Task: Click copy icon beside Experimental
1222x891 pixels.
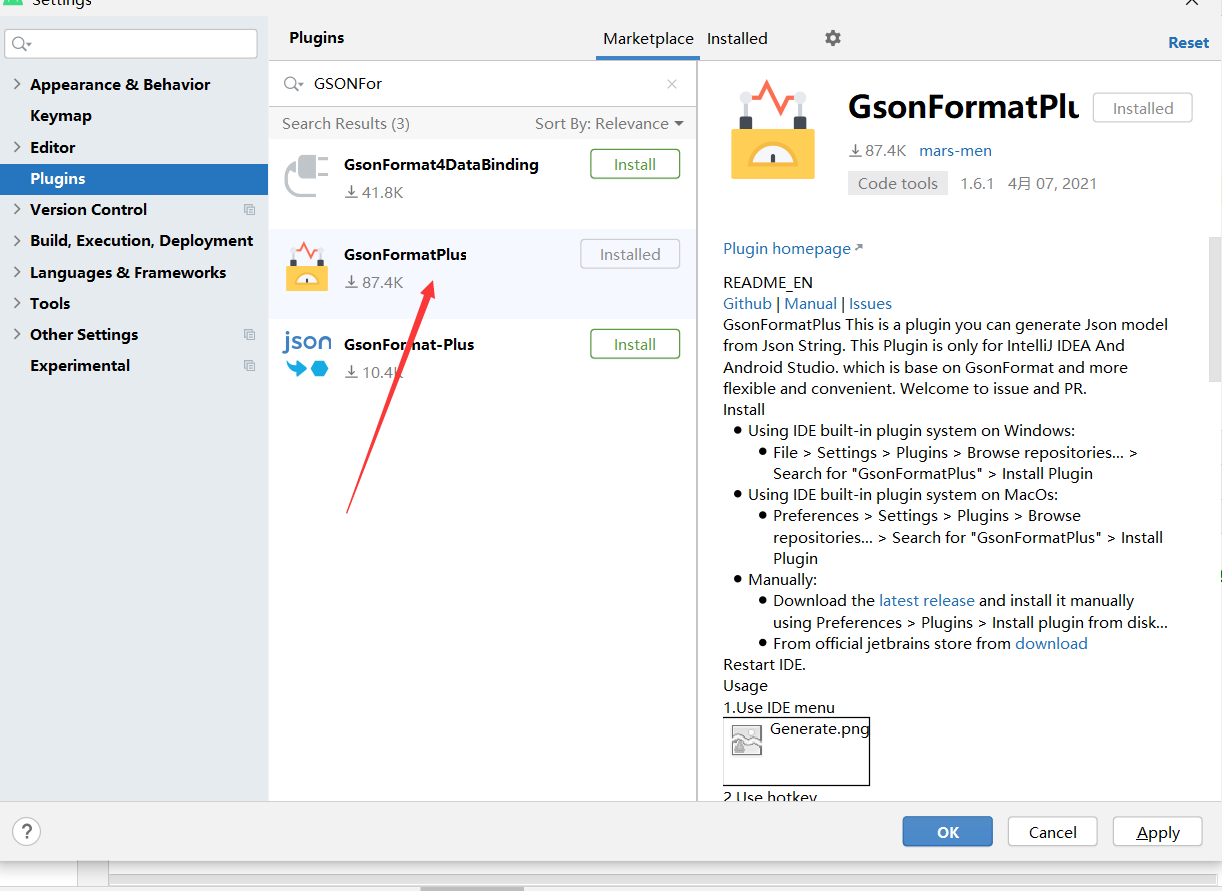Action: (249, 366)
